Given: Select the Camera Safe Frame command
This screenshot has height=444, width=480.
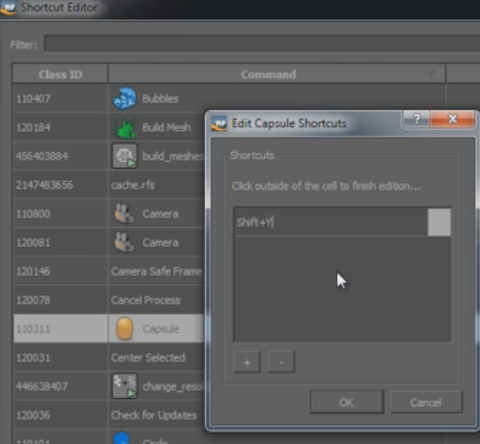Looking at the screenshot, I should click(x=157, y=271).
